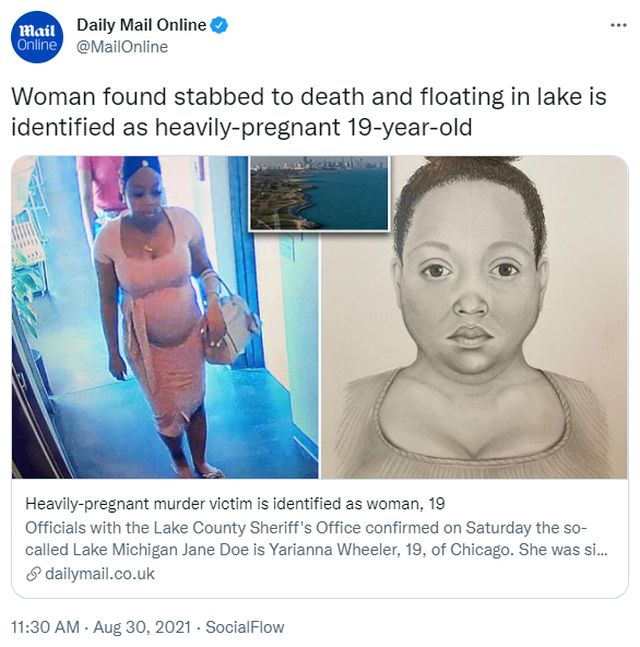This screenshot has height=647, width=640.
Task: Open the 'Heavily-pregnant murder victim' card headline
Action: pos(235,503)
